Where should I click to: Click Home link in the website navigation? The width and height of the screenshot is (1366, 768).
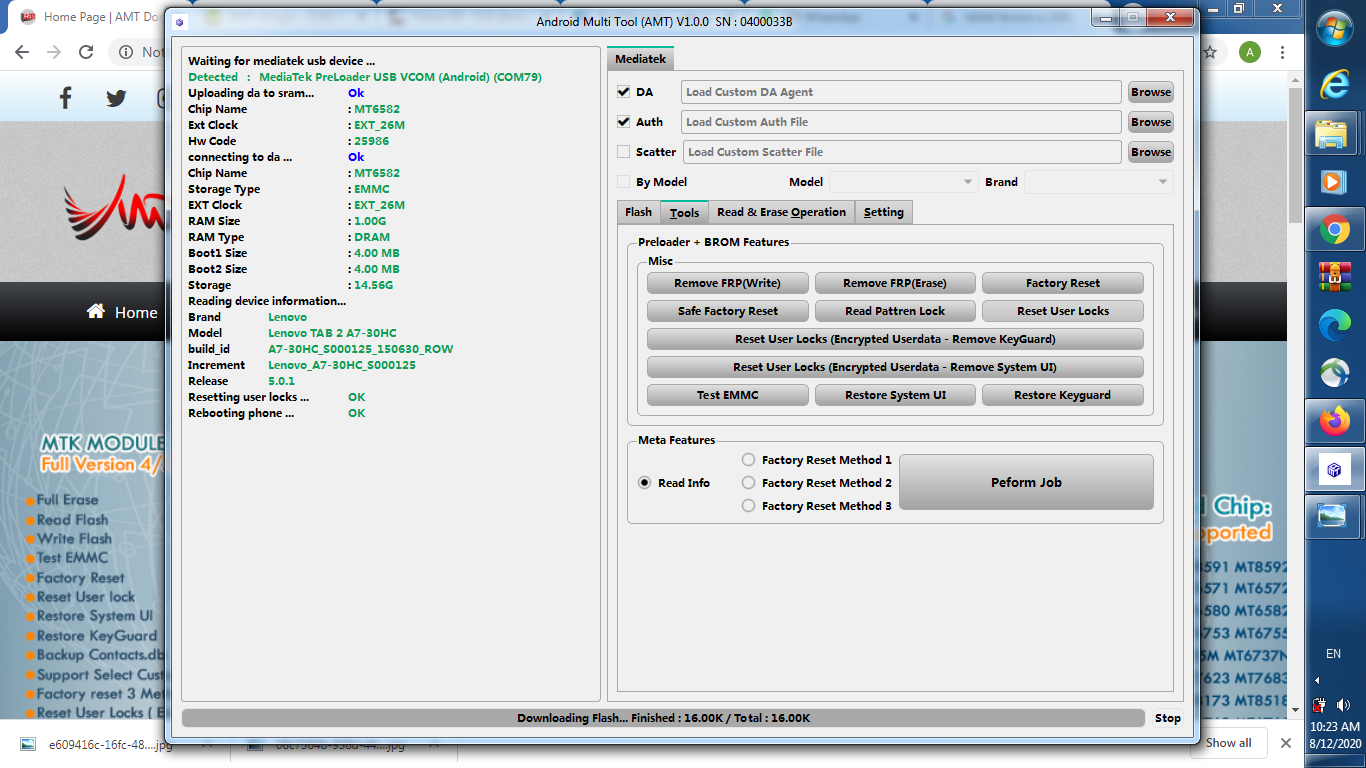[x=136, y=312]
